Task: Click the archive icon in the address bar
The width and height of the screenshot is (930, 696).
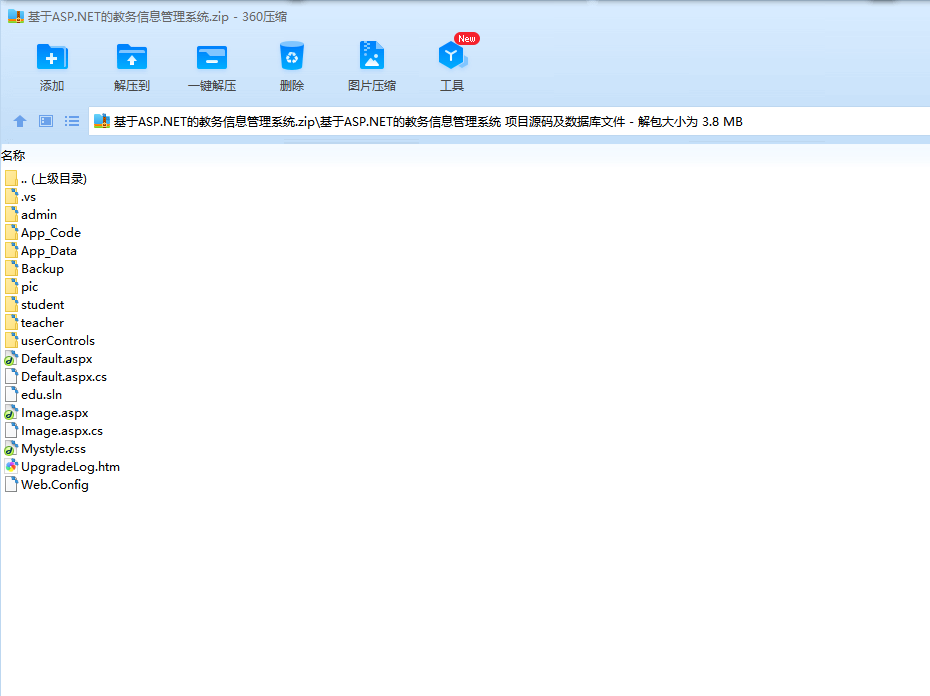Action: [x=102, y=121]
